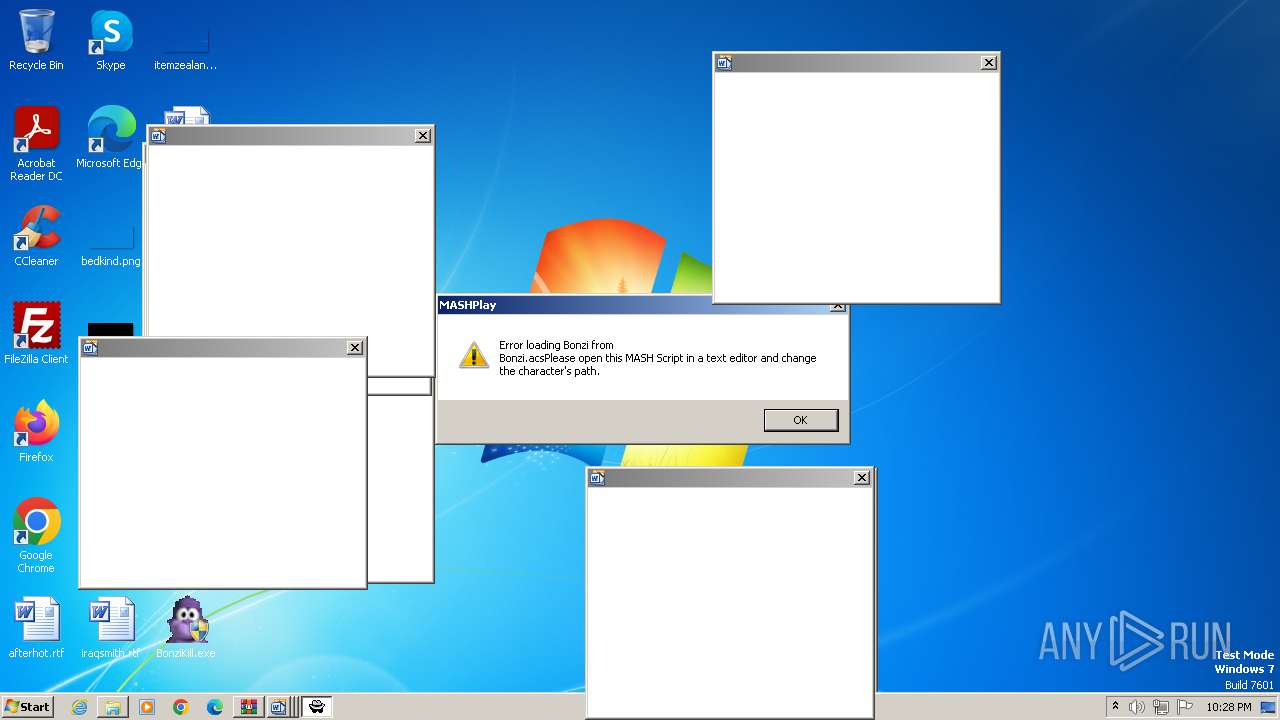The image size is (1280, 720).
Task: Open Acrobat Reader DC shortcut
Action: click(x=36, y=144)
